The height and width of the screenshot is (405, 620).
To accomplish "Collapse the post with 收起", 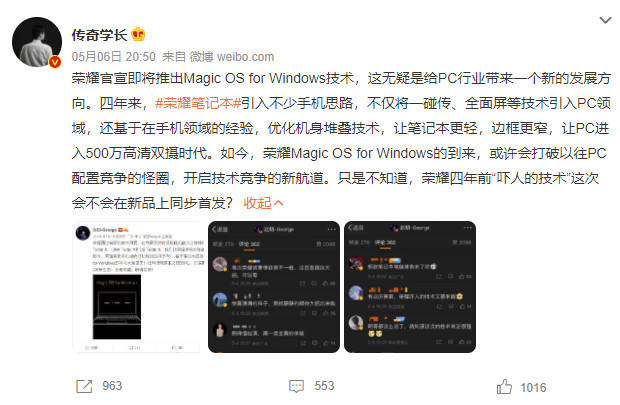I will [257, 203].
